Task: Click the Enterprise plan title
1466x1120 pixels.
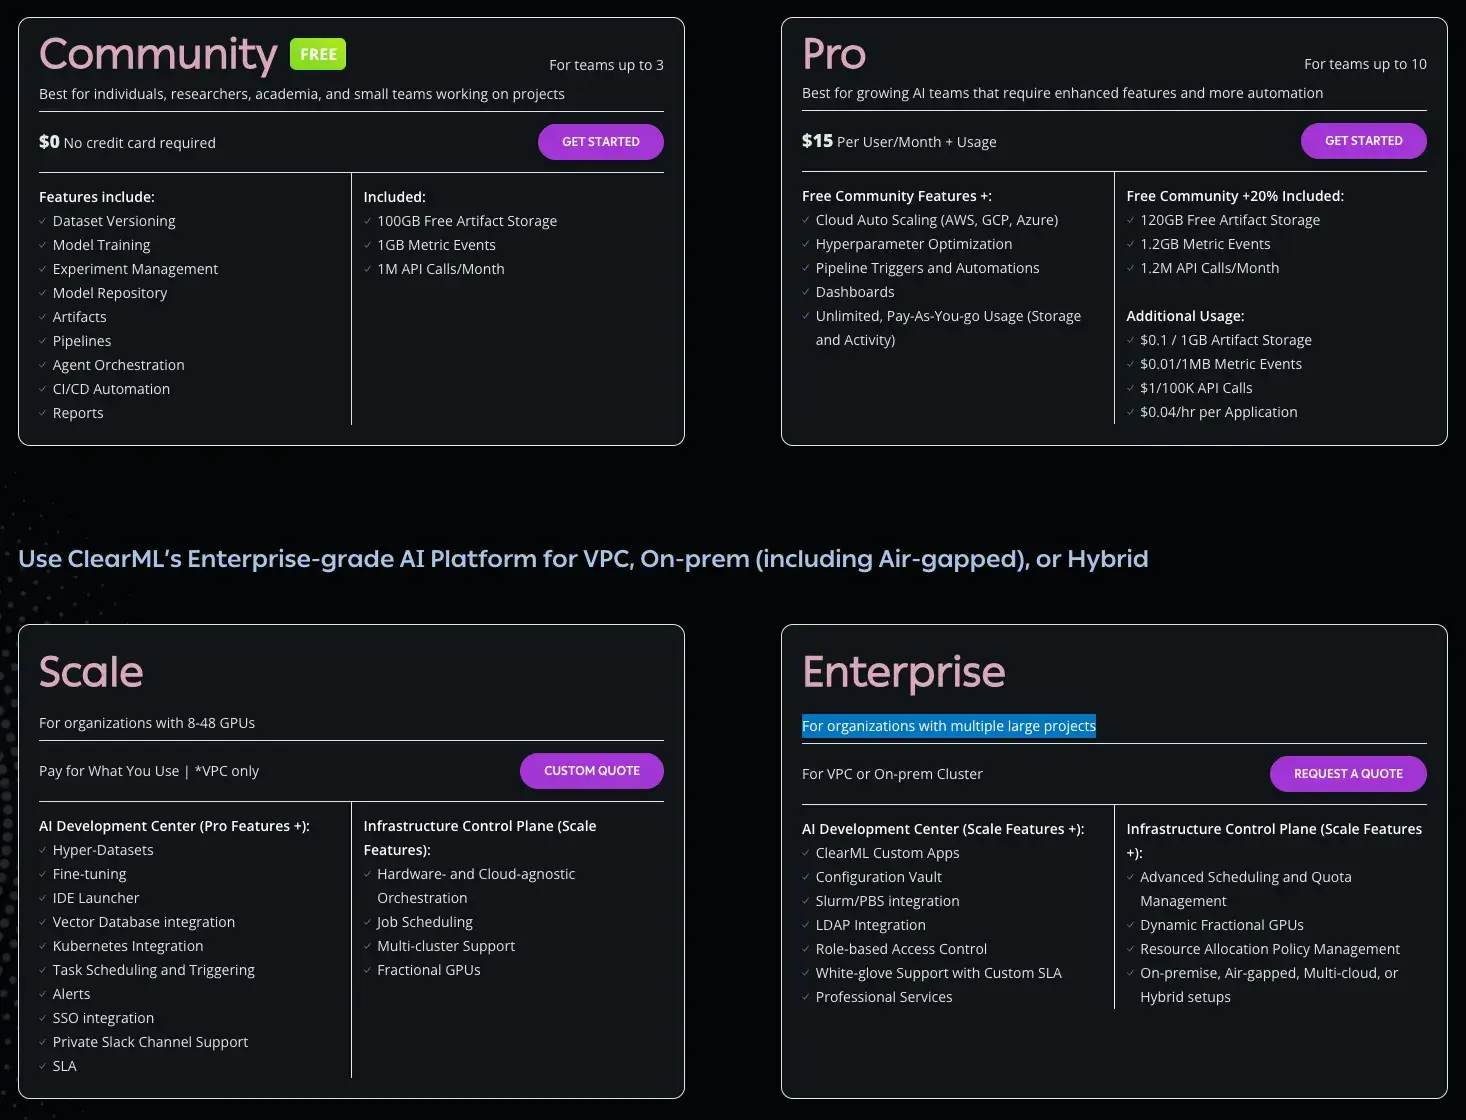Action: [x=903, y=672]
